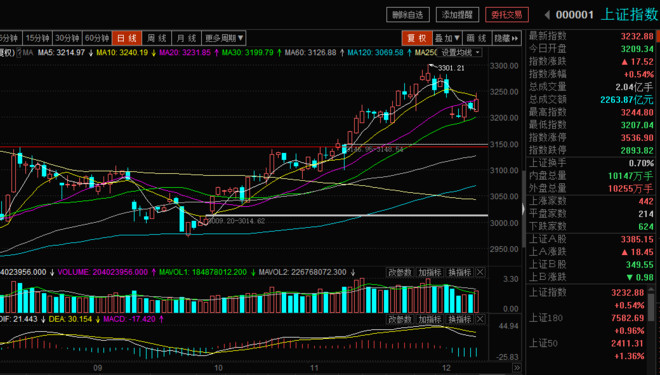This screenshot has height=375, width=660.
Task: Open the 设置均线 dropdown
Action: pyautogui.click(x=459, y=53)
